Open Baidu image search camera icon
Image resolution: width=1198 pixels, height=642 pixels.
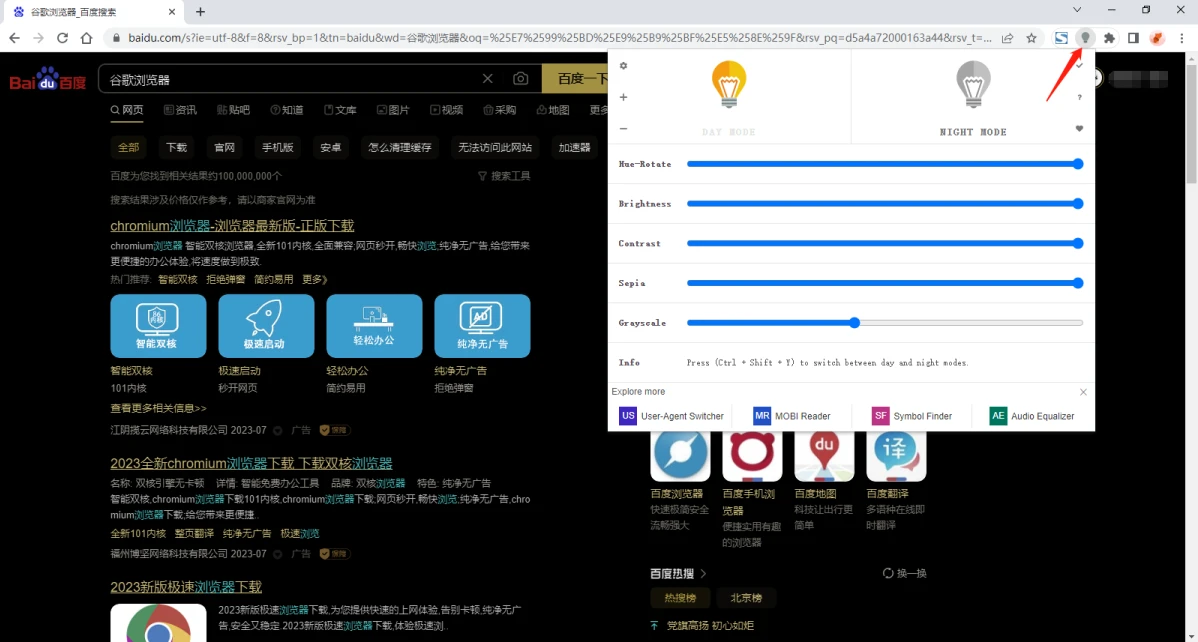coord(520,79)
